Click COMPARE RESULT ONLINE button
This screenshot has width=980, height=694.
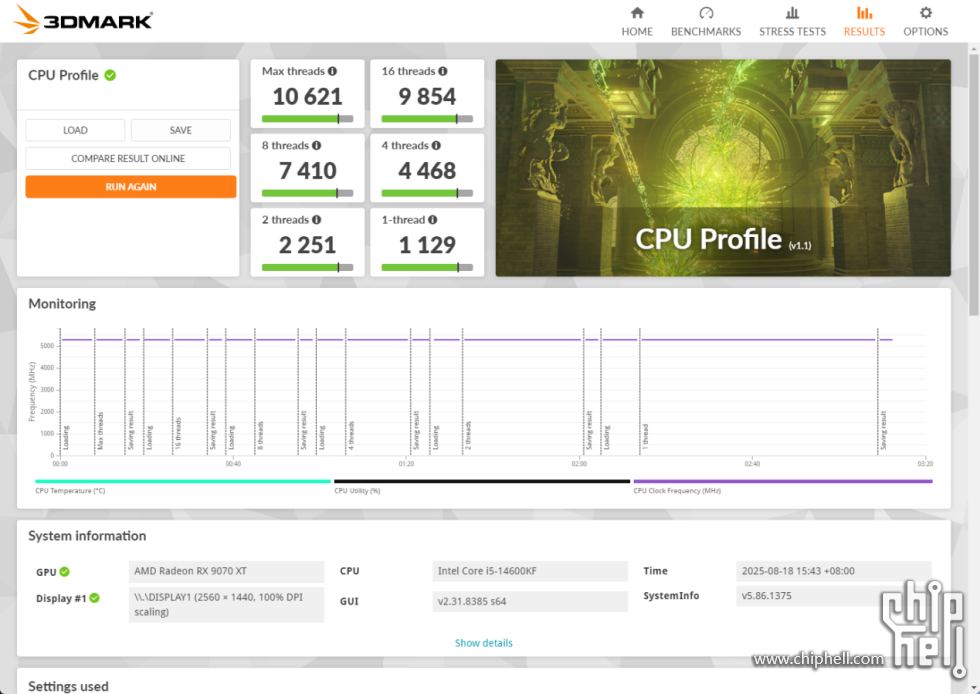point(128,158)
